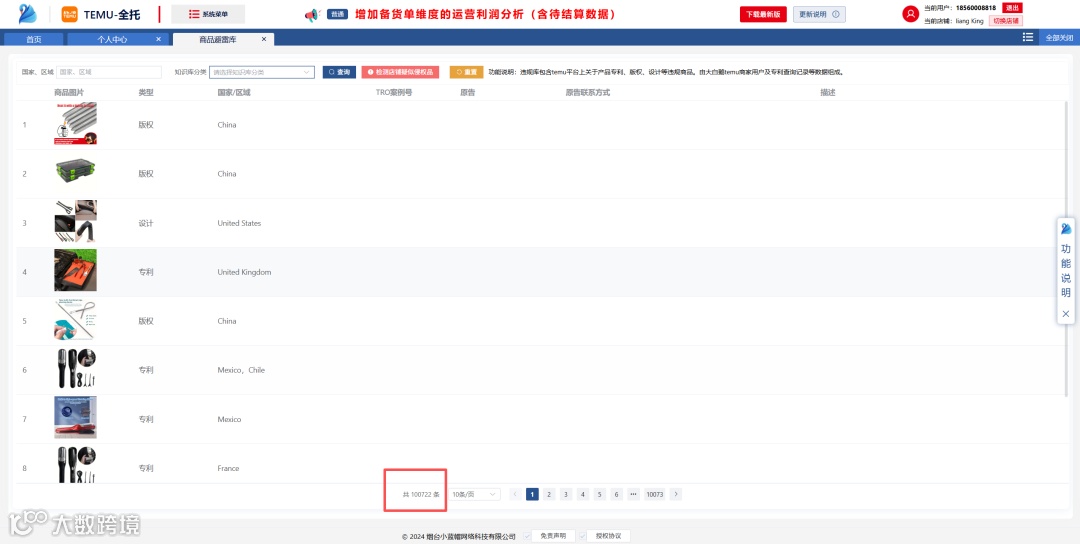
Task: Open product image in row 5
Action: click(76, 320)
